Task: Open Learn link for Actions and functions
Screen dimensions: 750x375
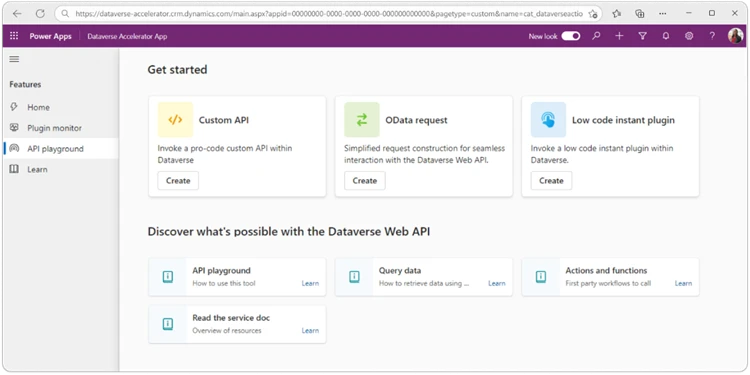Action: click(683, 283)
